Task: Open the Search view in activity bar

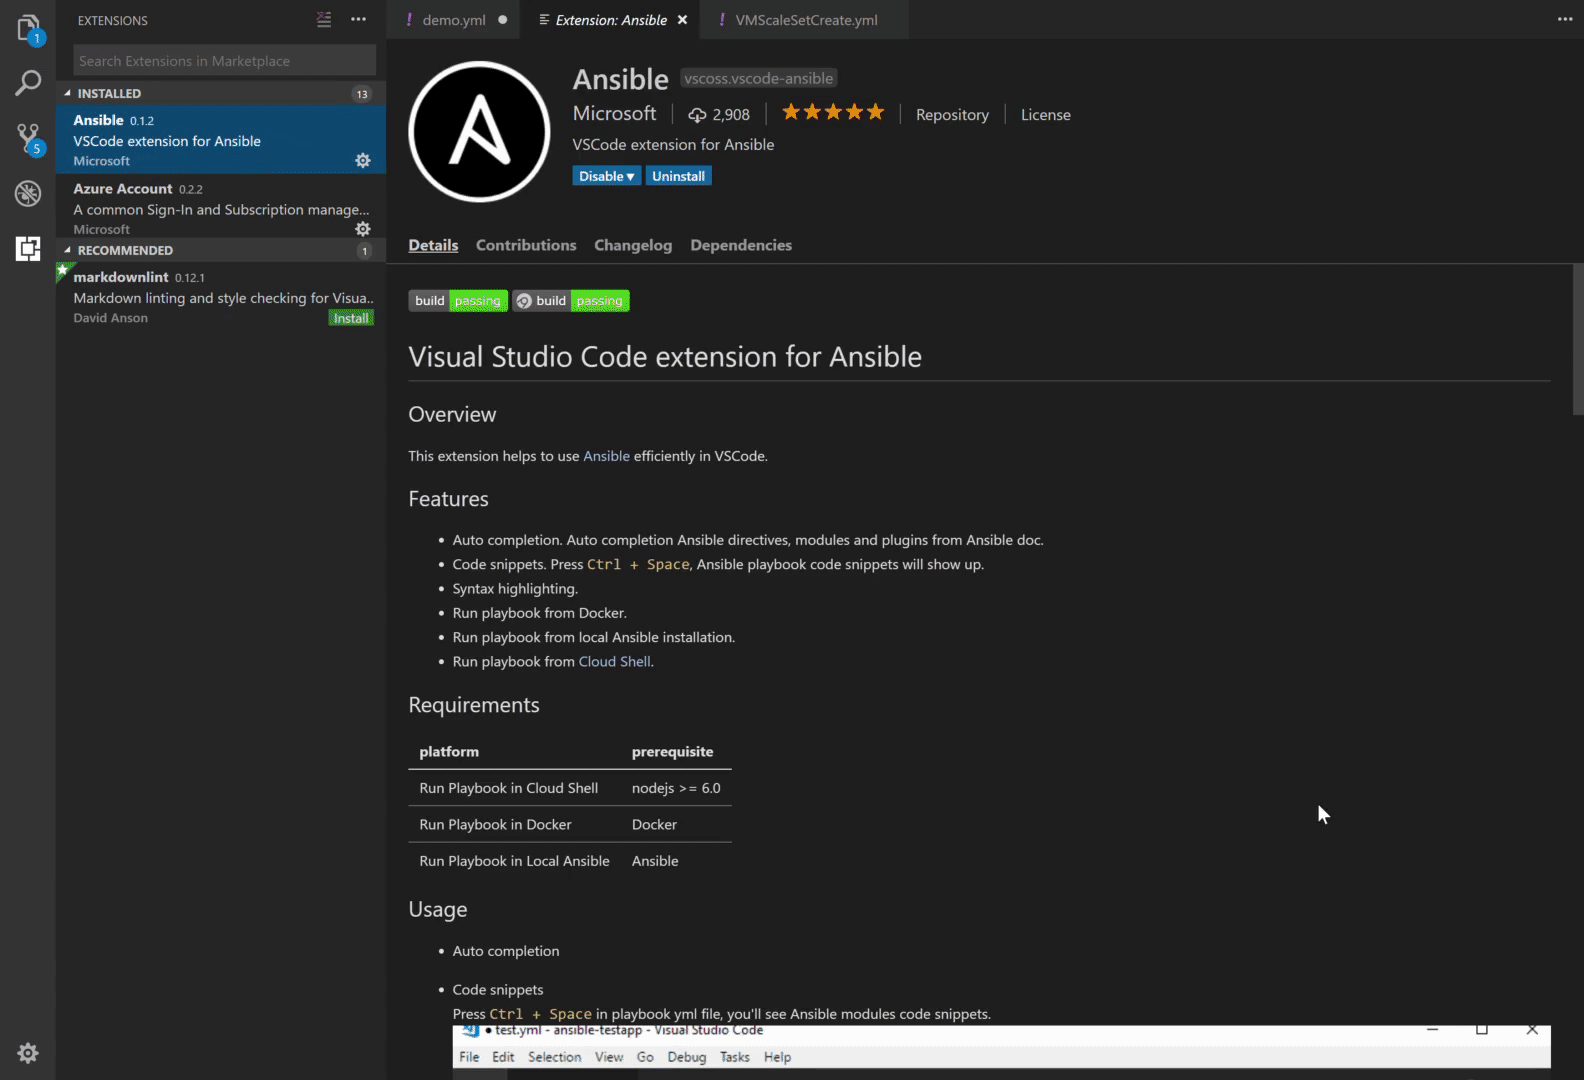Action: (x=28, y=83)
